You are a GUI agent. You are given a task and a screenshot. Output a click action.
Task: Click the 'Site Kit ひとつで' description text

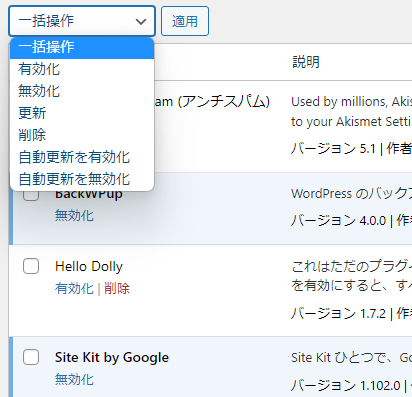click(352, 357)
